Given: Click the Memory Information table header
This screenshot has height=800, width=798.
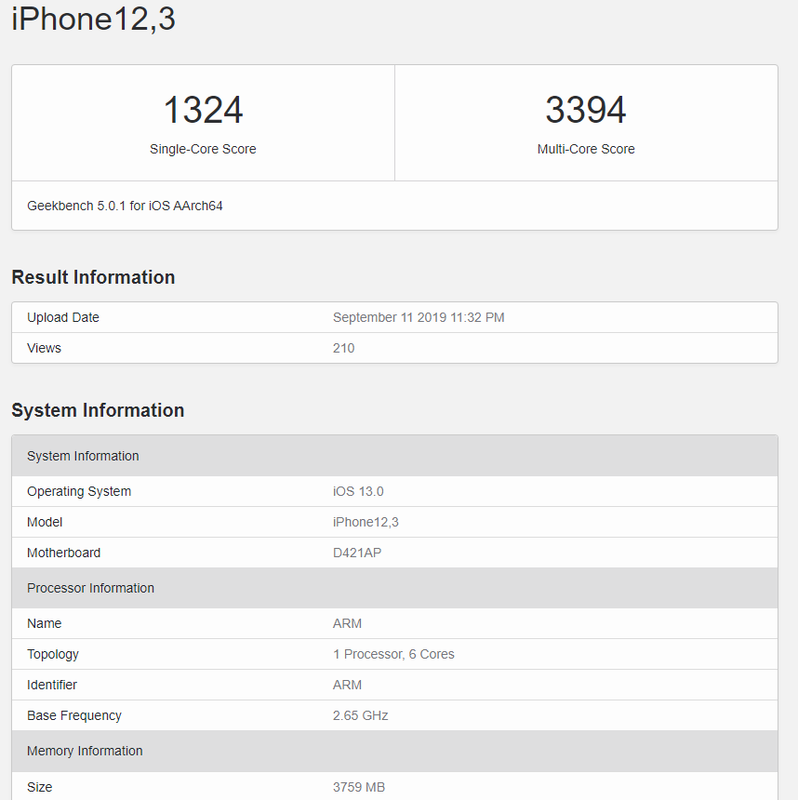Looking at the screenshot, I should [395, 751].
